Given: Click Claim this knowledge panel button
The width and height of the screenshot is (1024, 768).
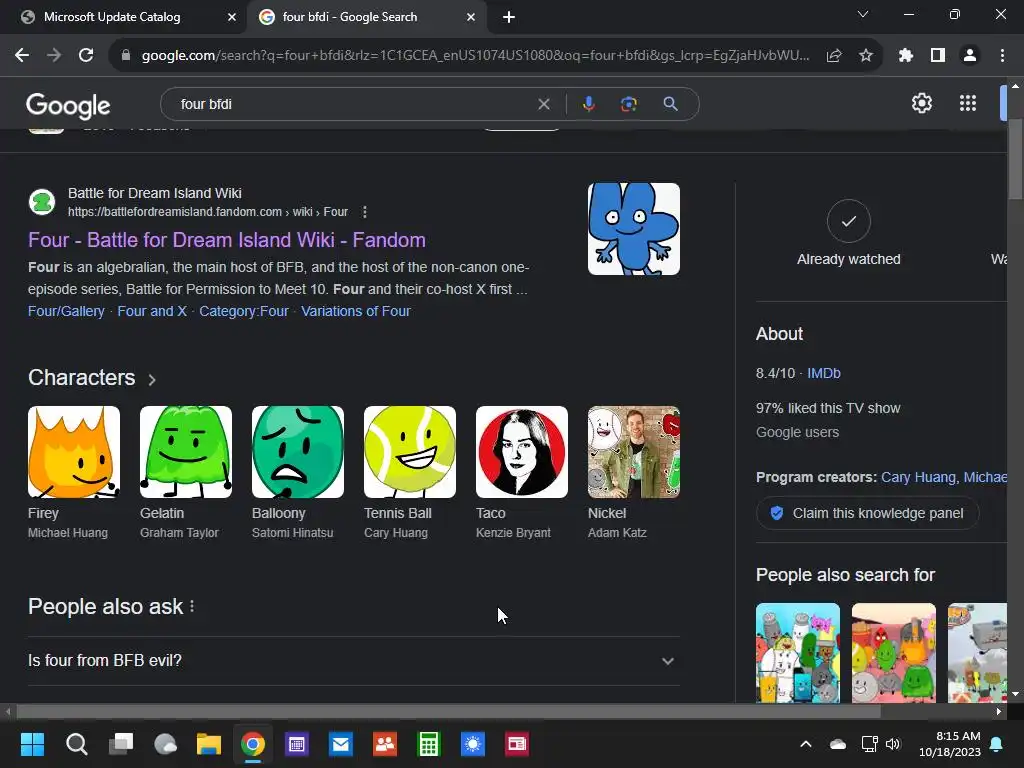Looking at the screenshot, I should (x=867, y=513).
